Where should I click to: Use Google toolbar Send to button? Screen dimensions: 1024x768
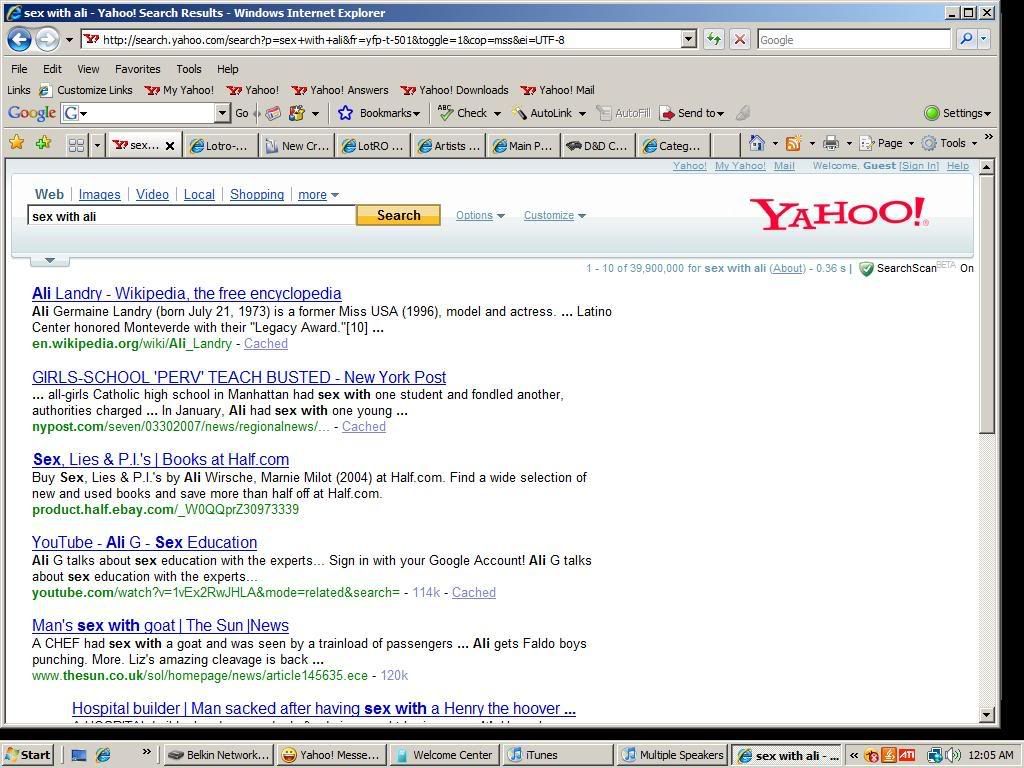tap(692, 113)
